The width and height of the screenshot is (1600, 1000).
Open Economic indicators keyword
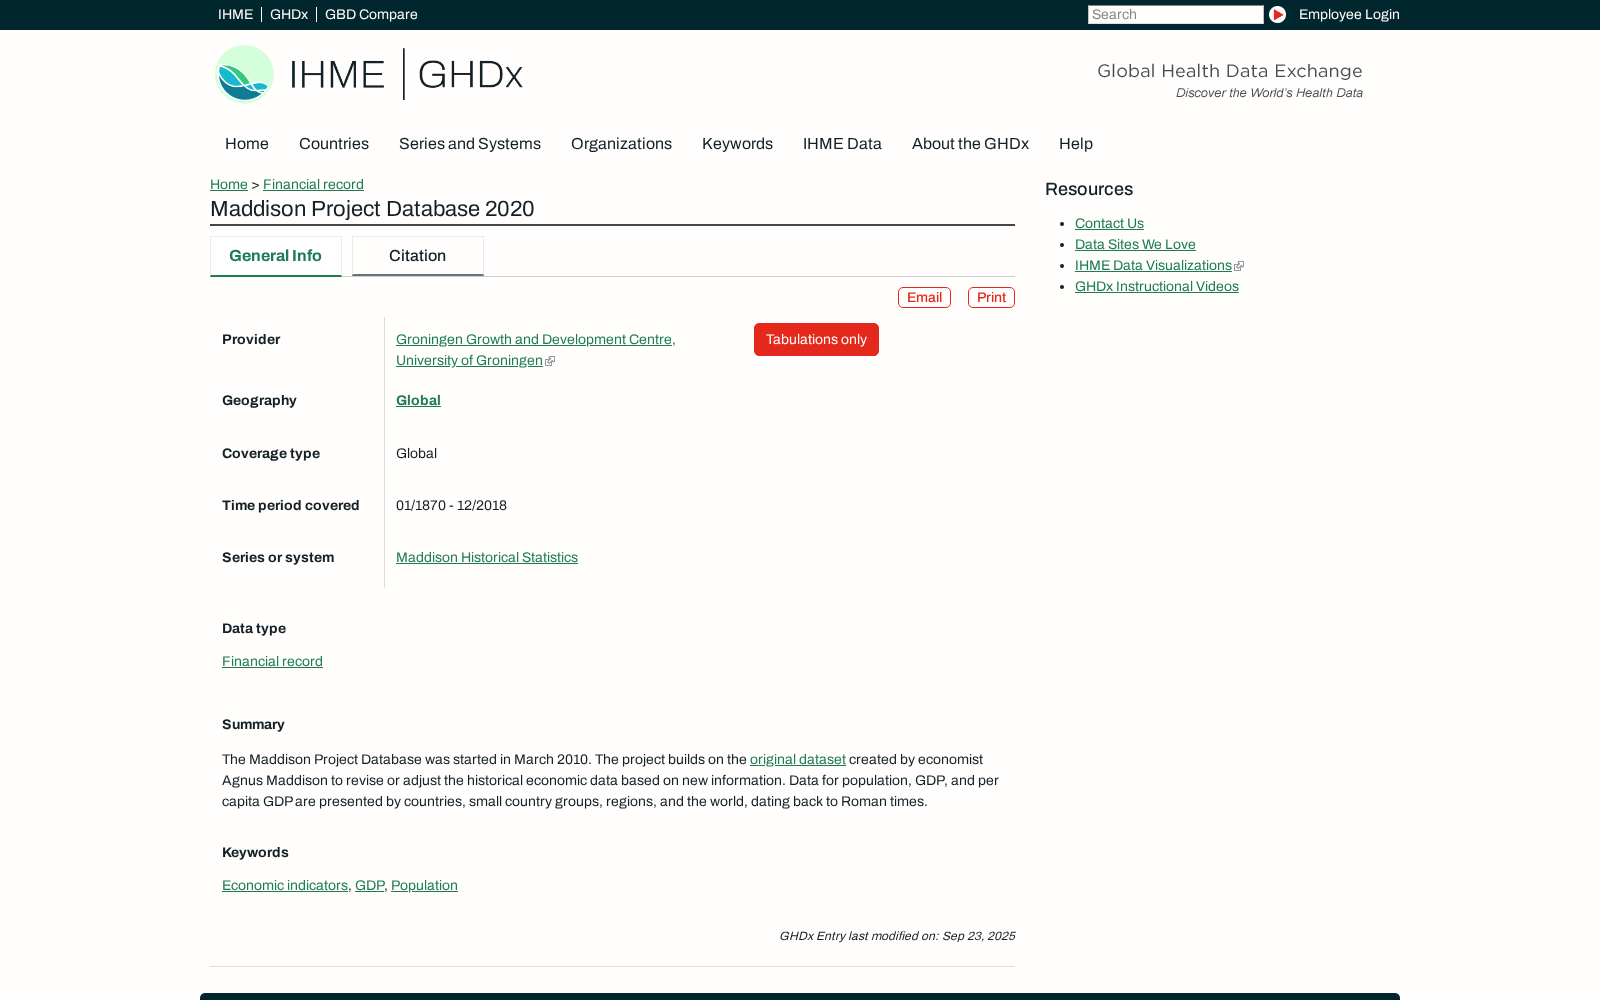[285, 885]
